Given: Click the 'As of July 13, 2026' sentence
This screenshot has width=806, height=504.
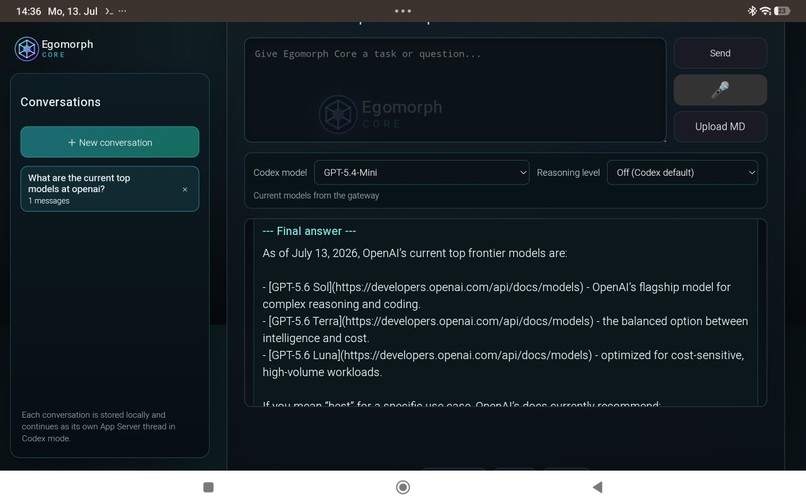Looking at the screenshot, I should point(415,253).
